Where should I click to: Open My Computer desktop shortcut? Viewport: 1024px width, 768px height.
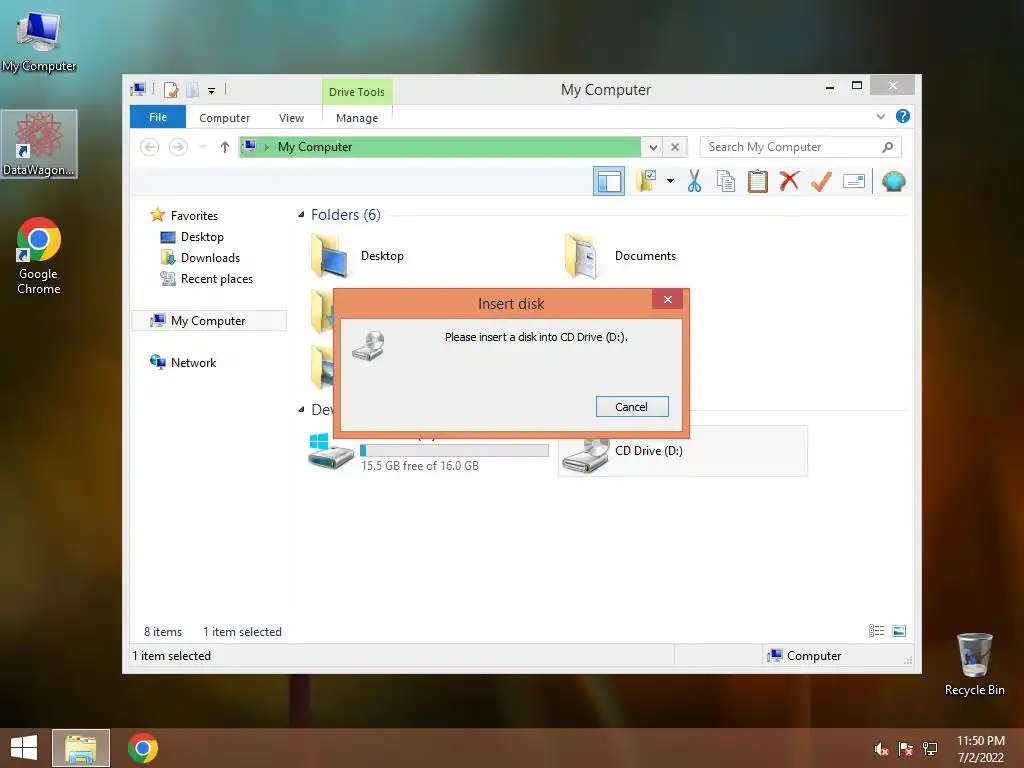(39, 40)
